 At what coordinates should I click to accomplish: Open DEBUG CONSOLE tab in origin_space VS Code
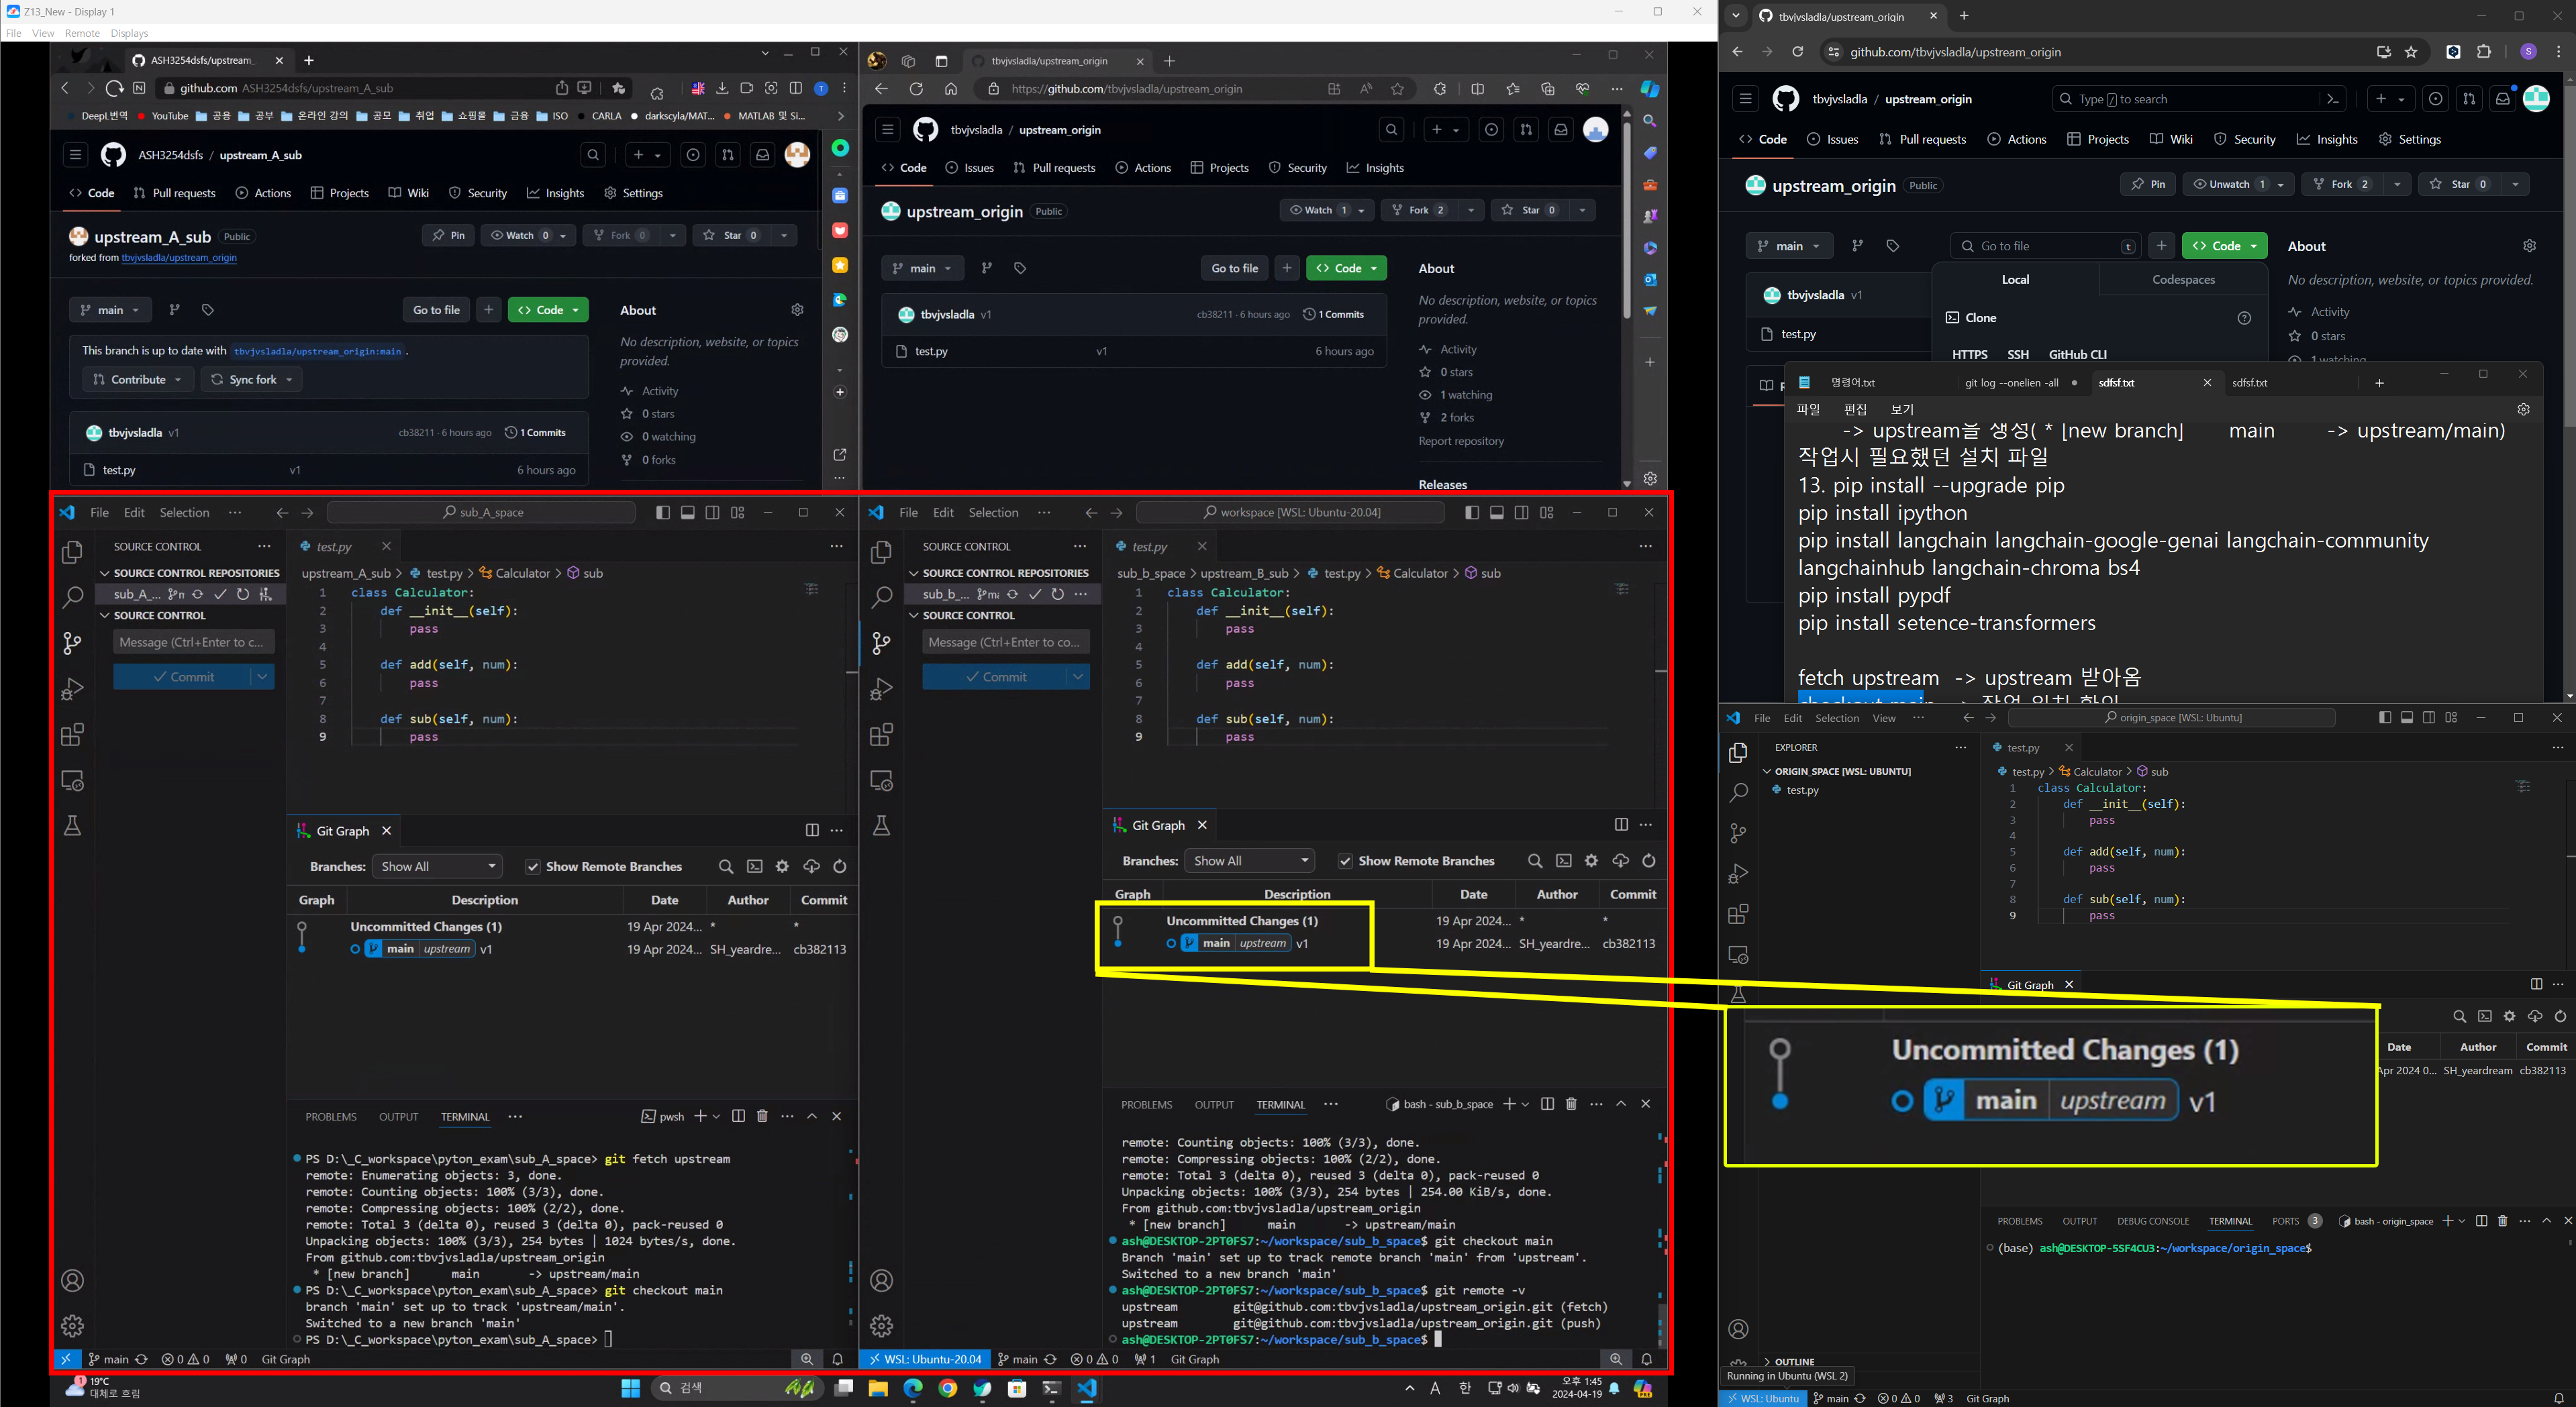[x=2152, y=1221]
